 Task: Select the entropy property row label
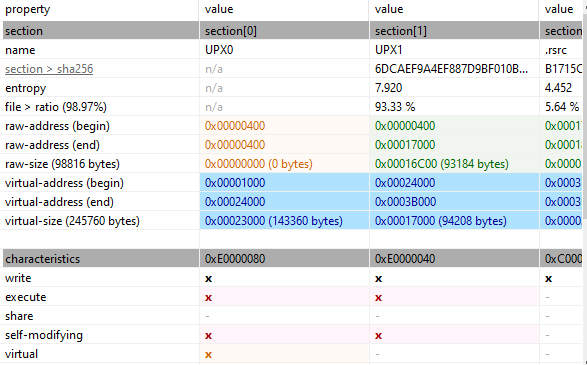[25, 88]
